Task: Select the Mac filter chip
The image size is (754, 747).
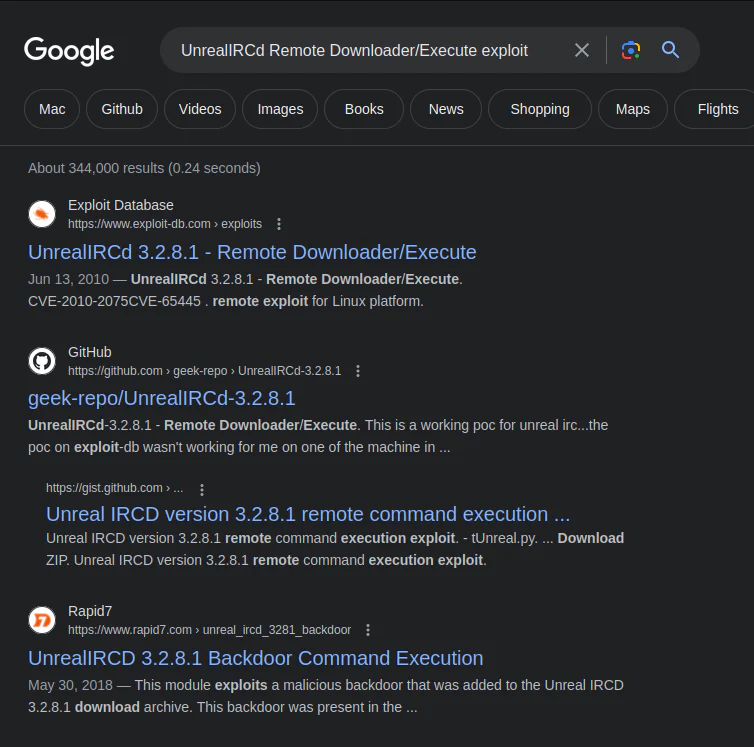Action: (x=52, y=109)
